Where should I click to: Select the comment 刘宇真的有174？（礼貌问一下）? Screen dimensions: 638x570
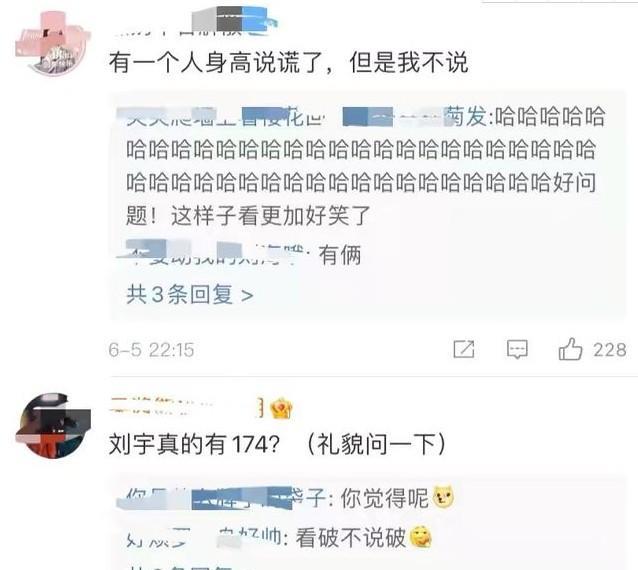(277, 443)
